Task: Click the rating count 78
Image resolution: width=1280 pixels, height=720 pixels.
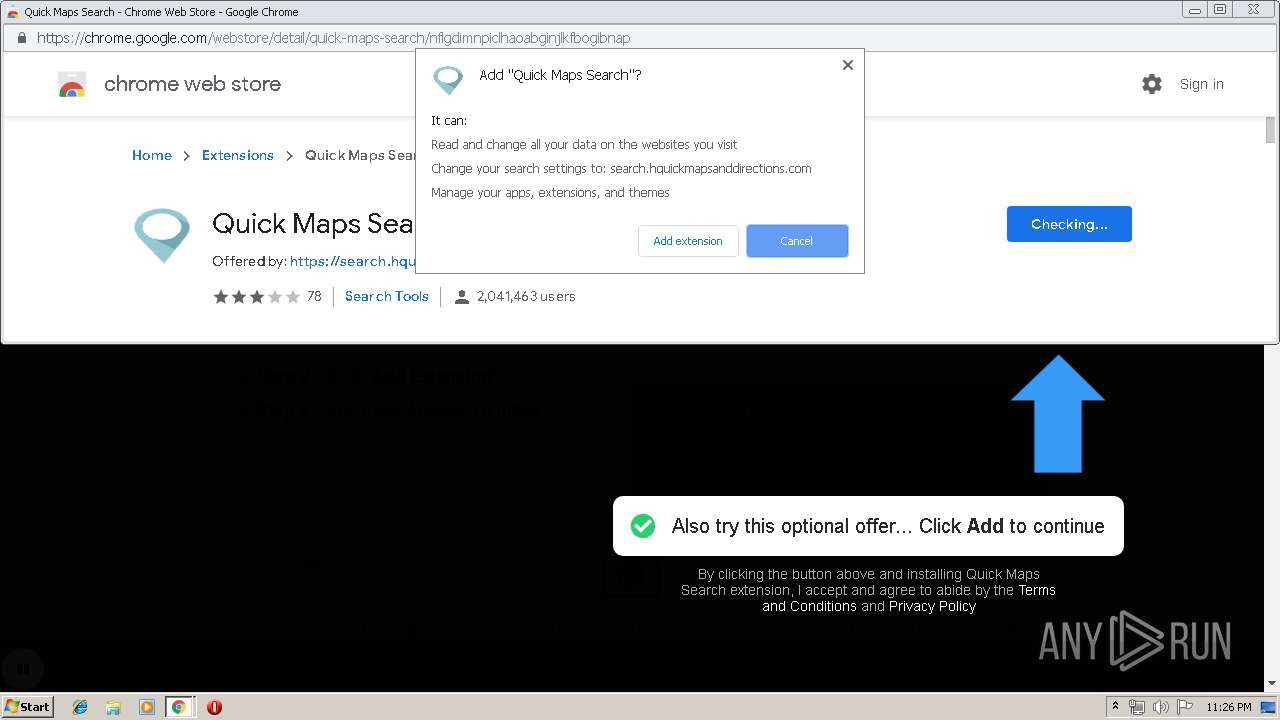Action: (x=314, y=296)
